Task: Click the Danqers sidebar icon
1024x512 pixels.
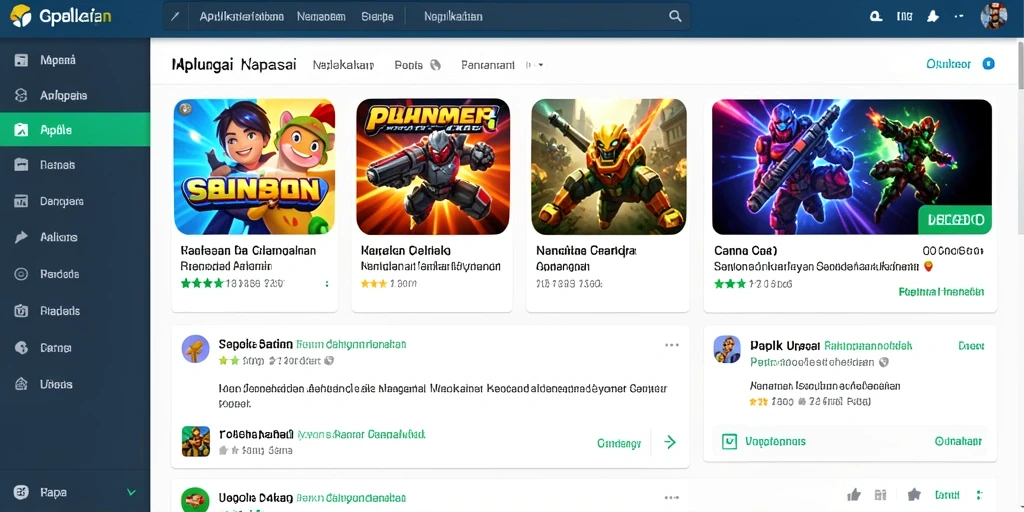Action: click(x=21, y=201)
